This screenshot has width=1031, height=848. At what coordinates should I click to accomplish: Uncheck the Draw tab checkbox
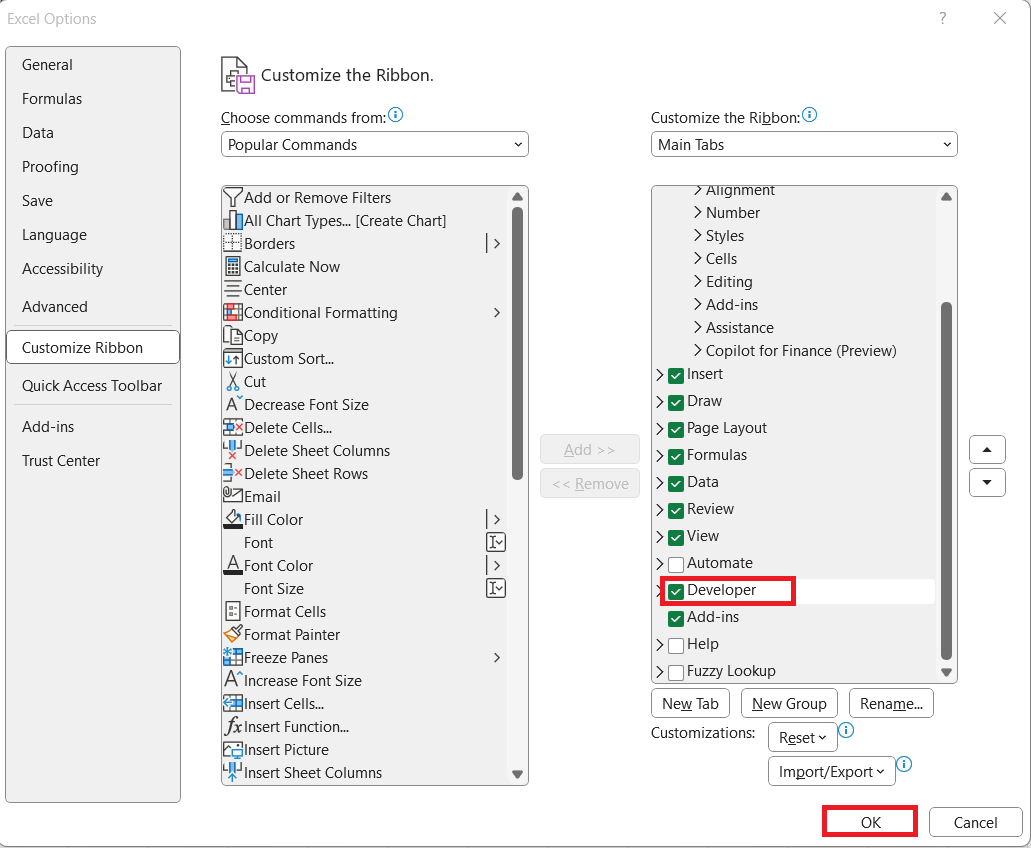675,402
